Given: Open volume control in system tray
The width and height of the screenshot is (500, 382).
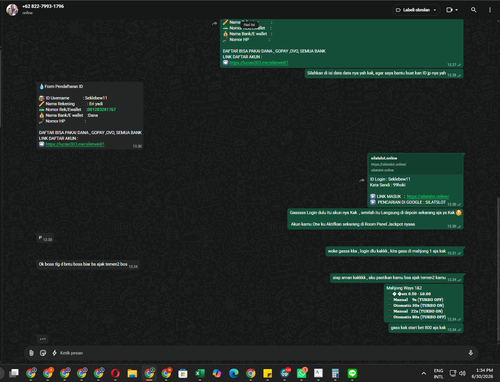Looking at the screenshot, I should [x=462, y=373].
